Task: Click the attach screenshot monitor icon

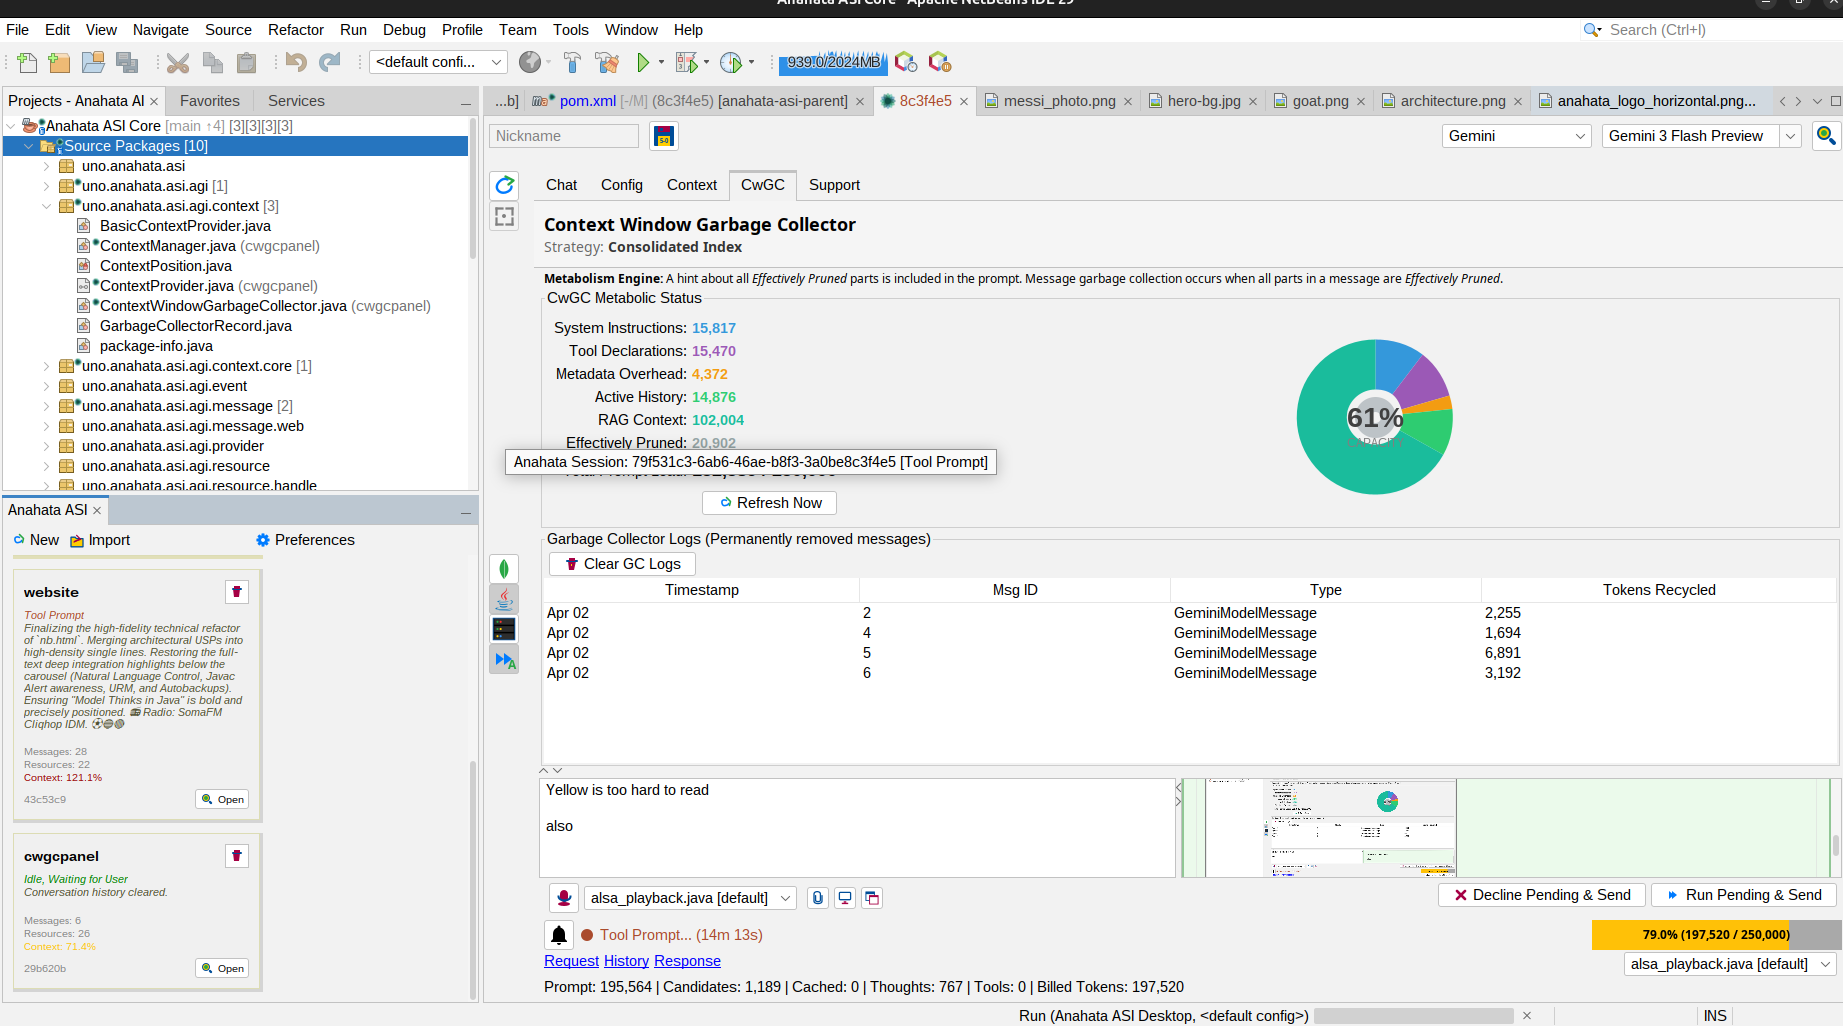Action: 845,898
